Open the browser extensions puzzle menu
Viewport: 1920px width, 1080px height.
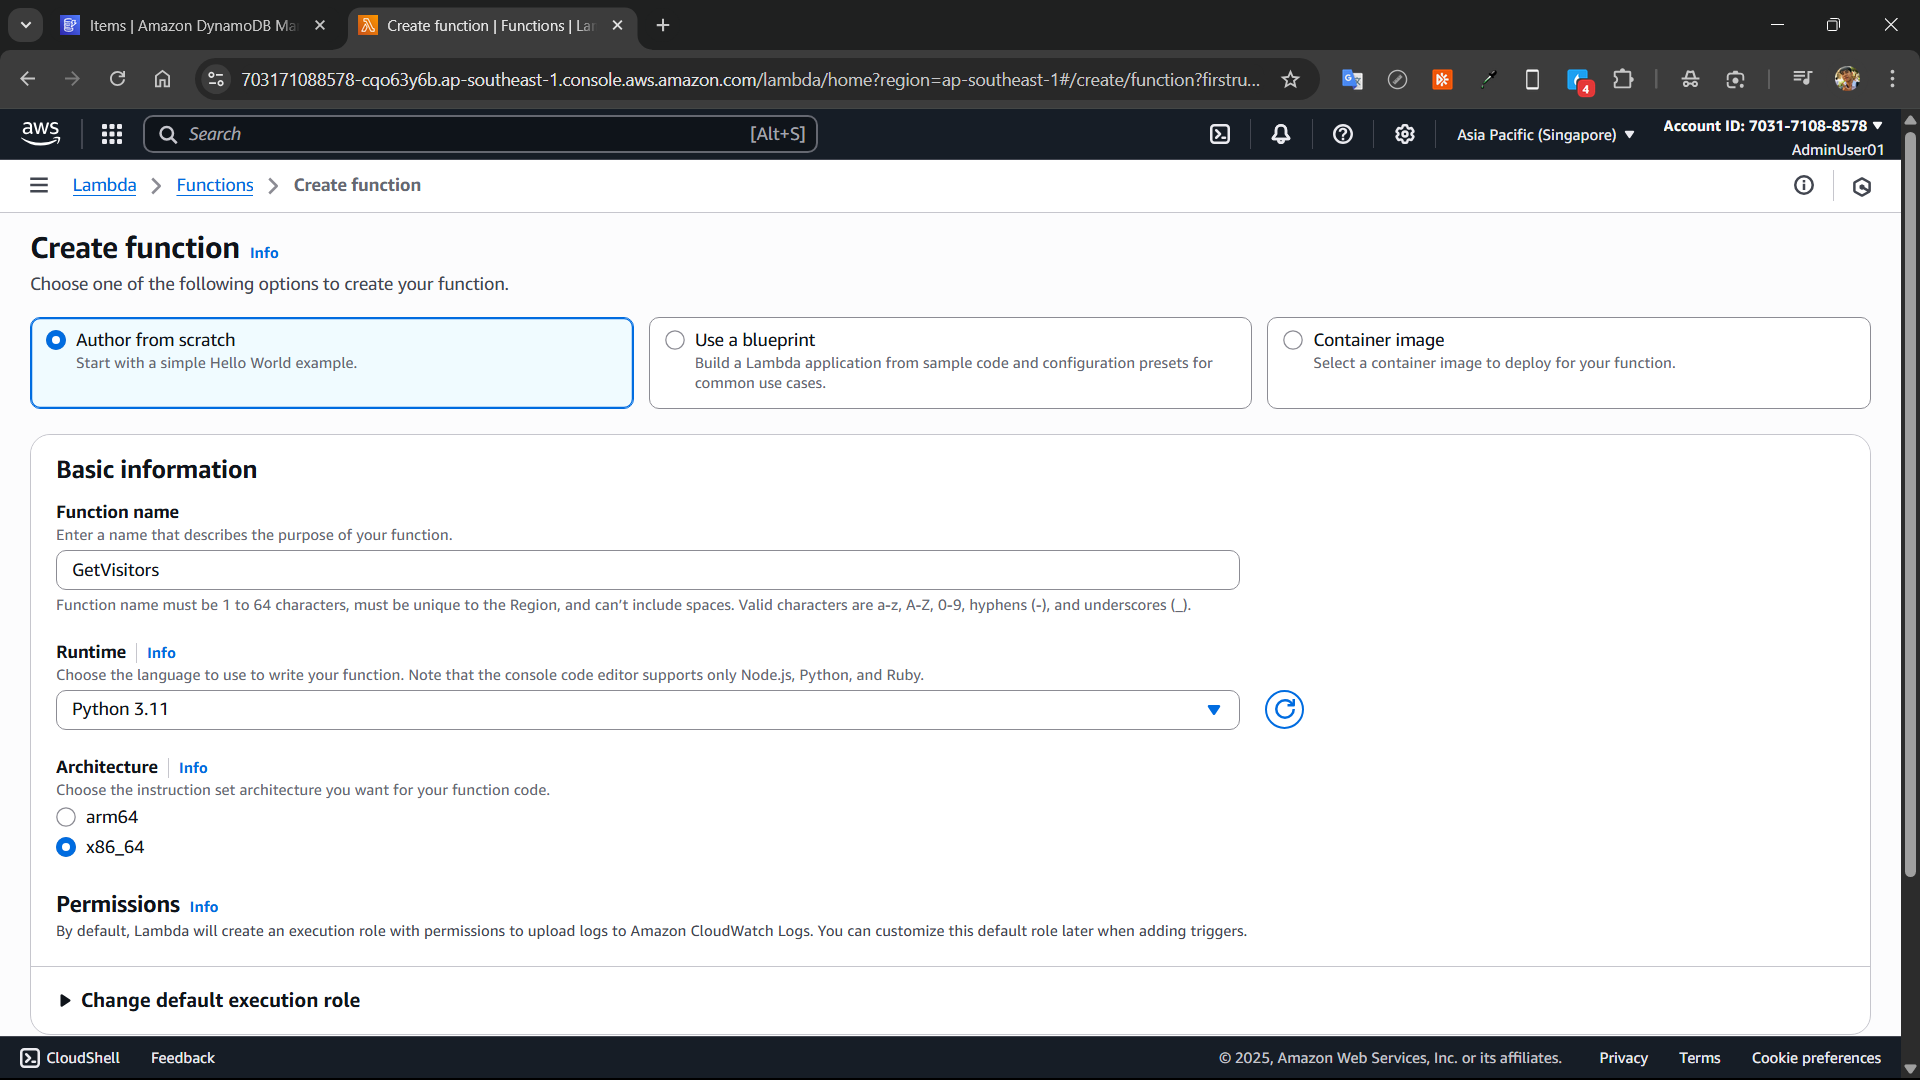coord(1624,79)
